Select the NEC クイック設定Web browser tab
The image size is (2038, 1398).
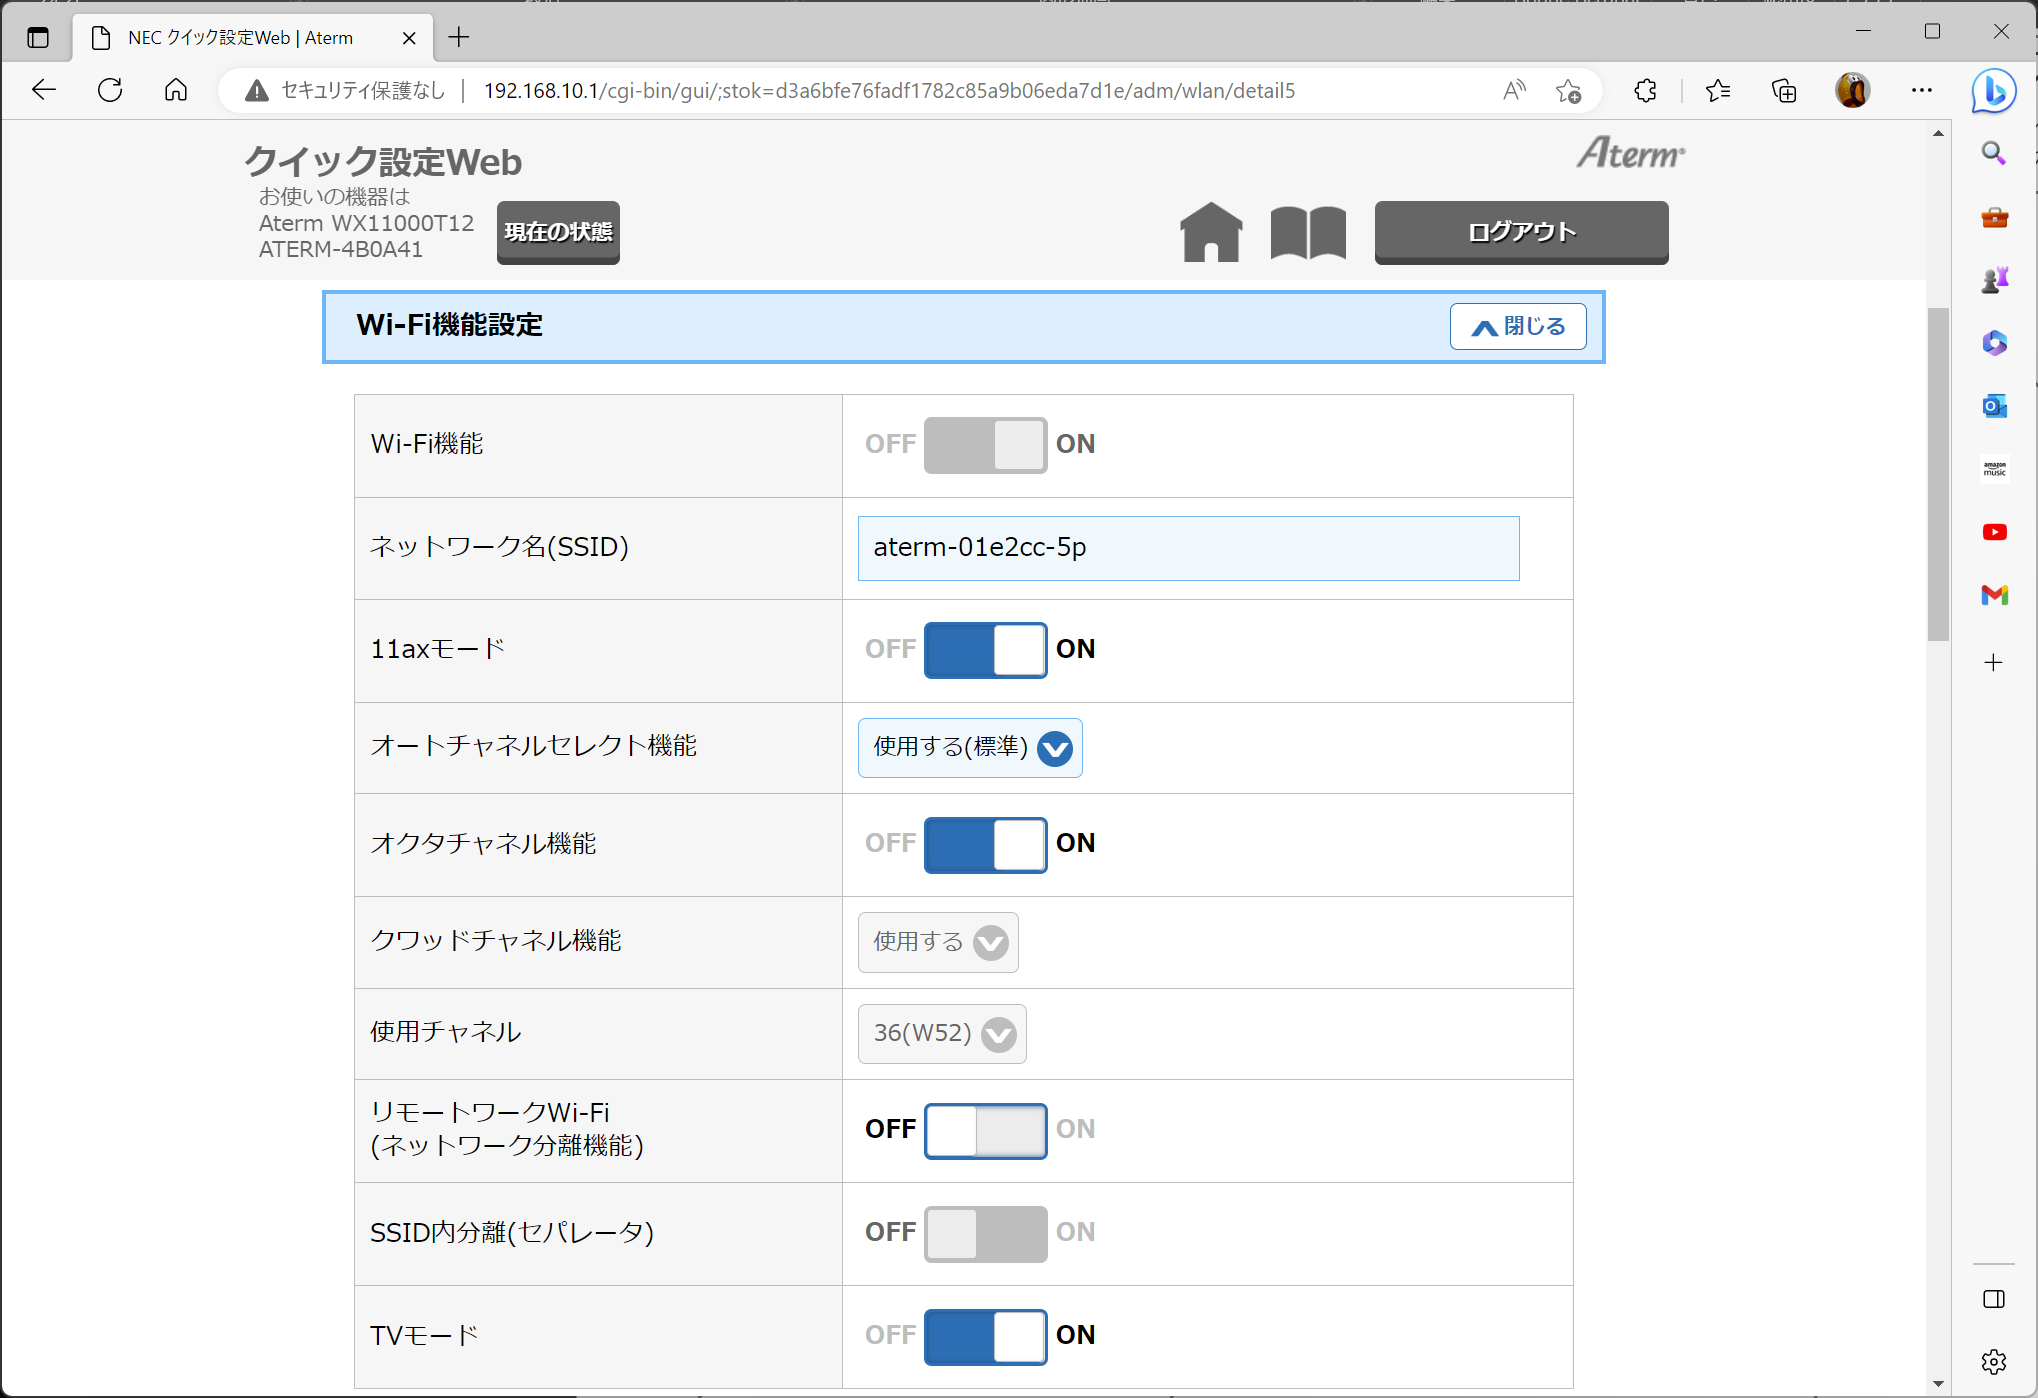click(x=240, y=38)
